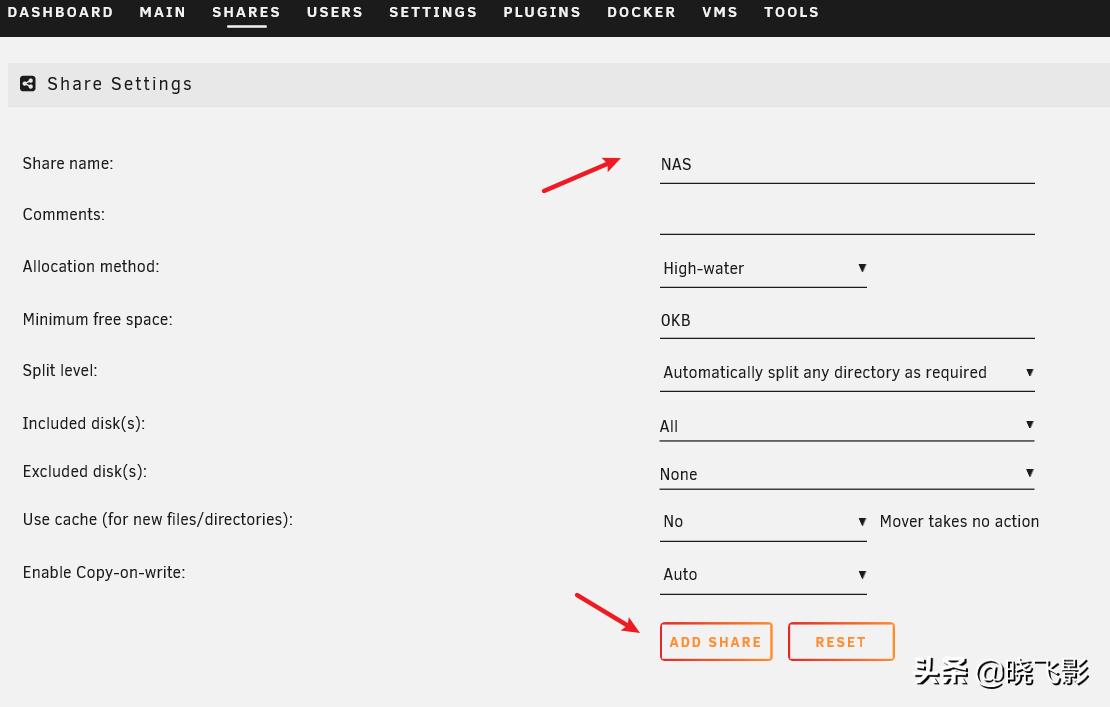Switch to the Docker tab

[641, 13]
